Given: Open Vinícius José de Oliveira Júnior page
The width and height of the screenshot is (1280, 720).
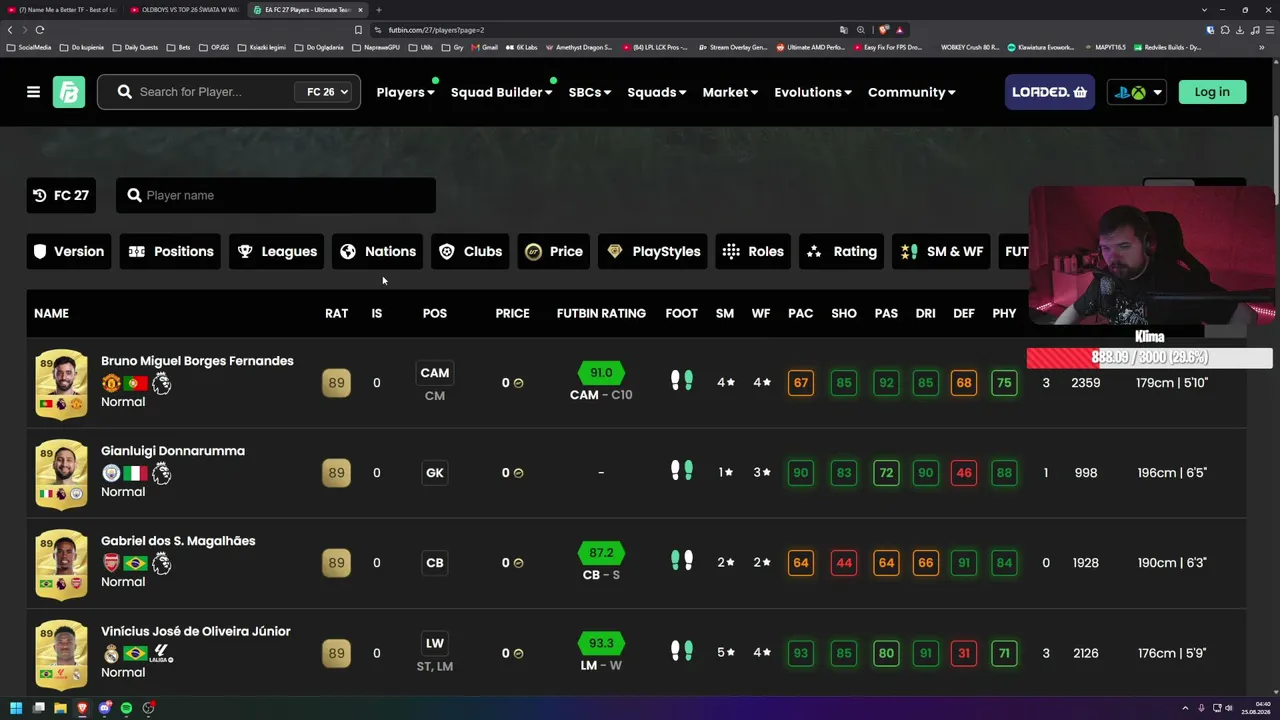Looking at the screenshot, I should click(x=196, y=631).
